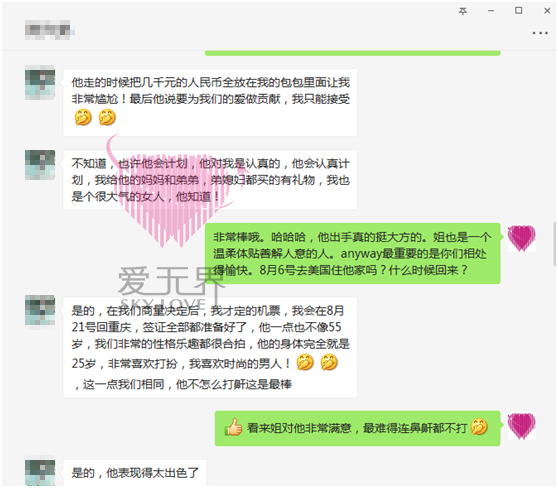Click the contact avatar beside the '他表现得太出色了' message
The image size is (558, 488).
(40, 472)
